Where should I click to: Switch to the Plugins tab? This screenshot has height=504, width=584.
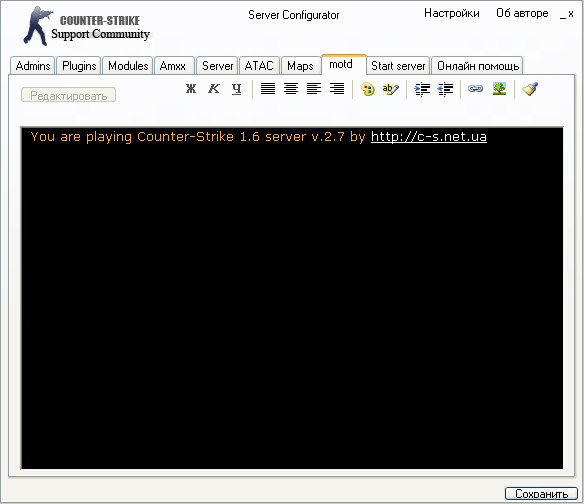pyautogui.click(x=79, y=66)
